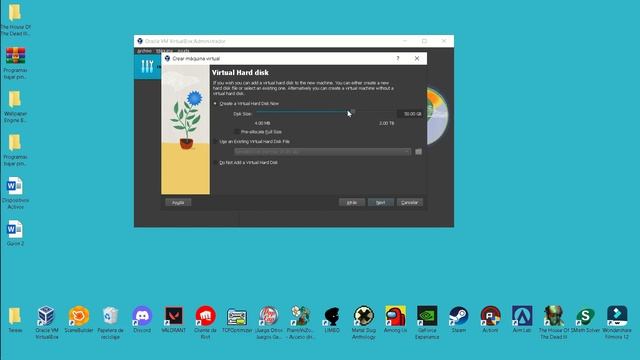Click the browse folder icon beside disk file dropdown

coord(418,151)
